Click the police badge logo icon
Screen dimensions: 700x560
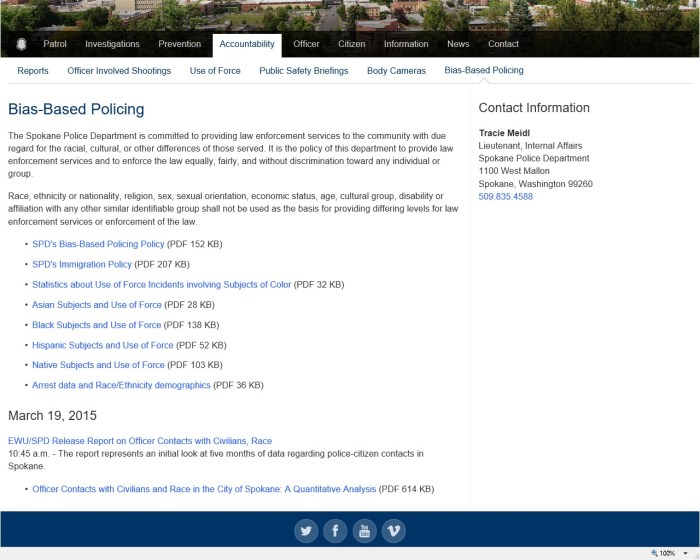point(21,45)
